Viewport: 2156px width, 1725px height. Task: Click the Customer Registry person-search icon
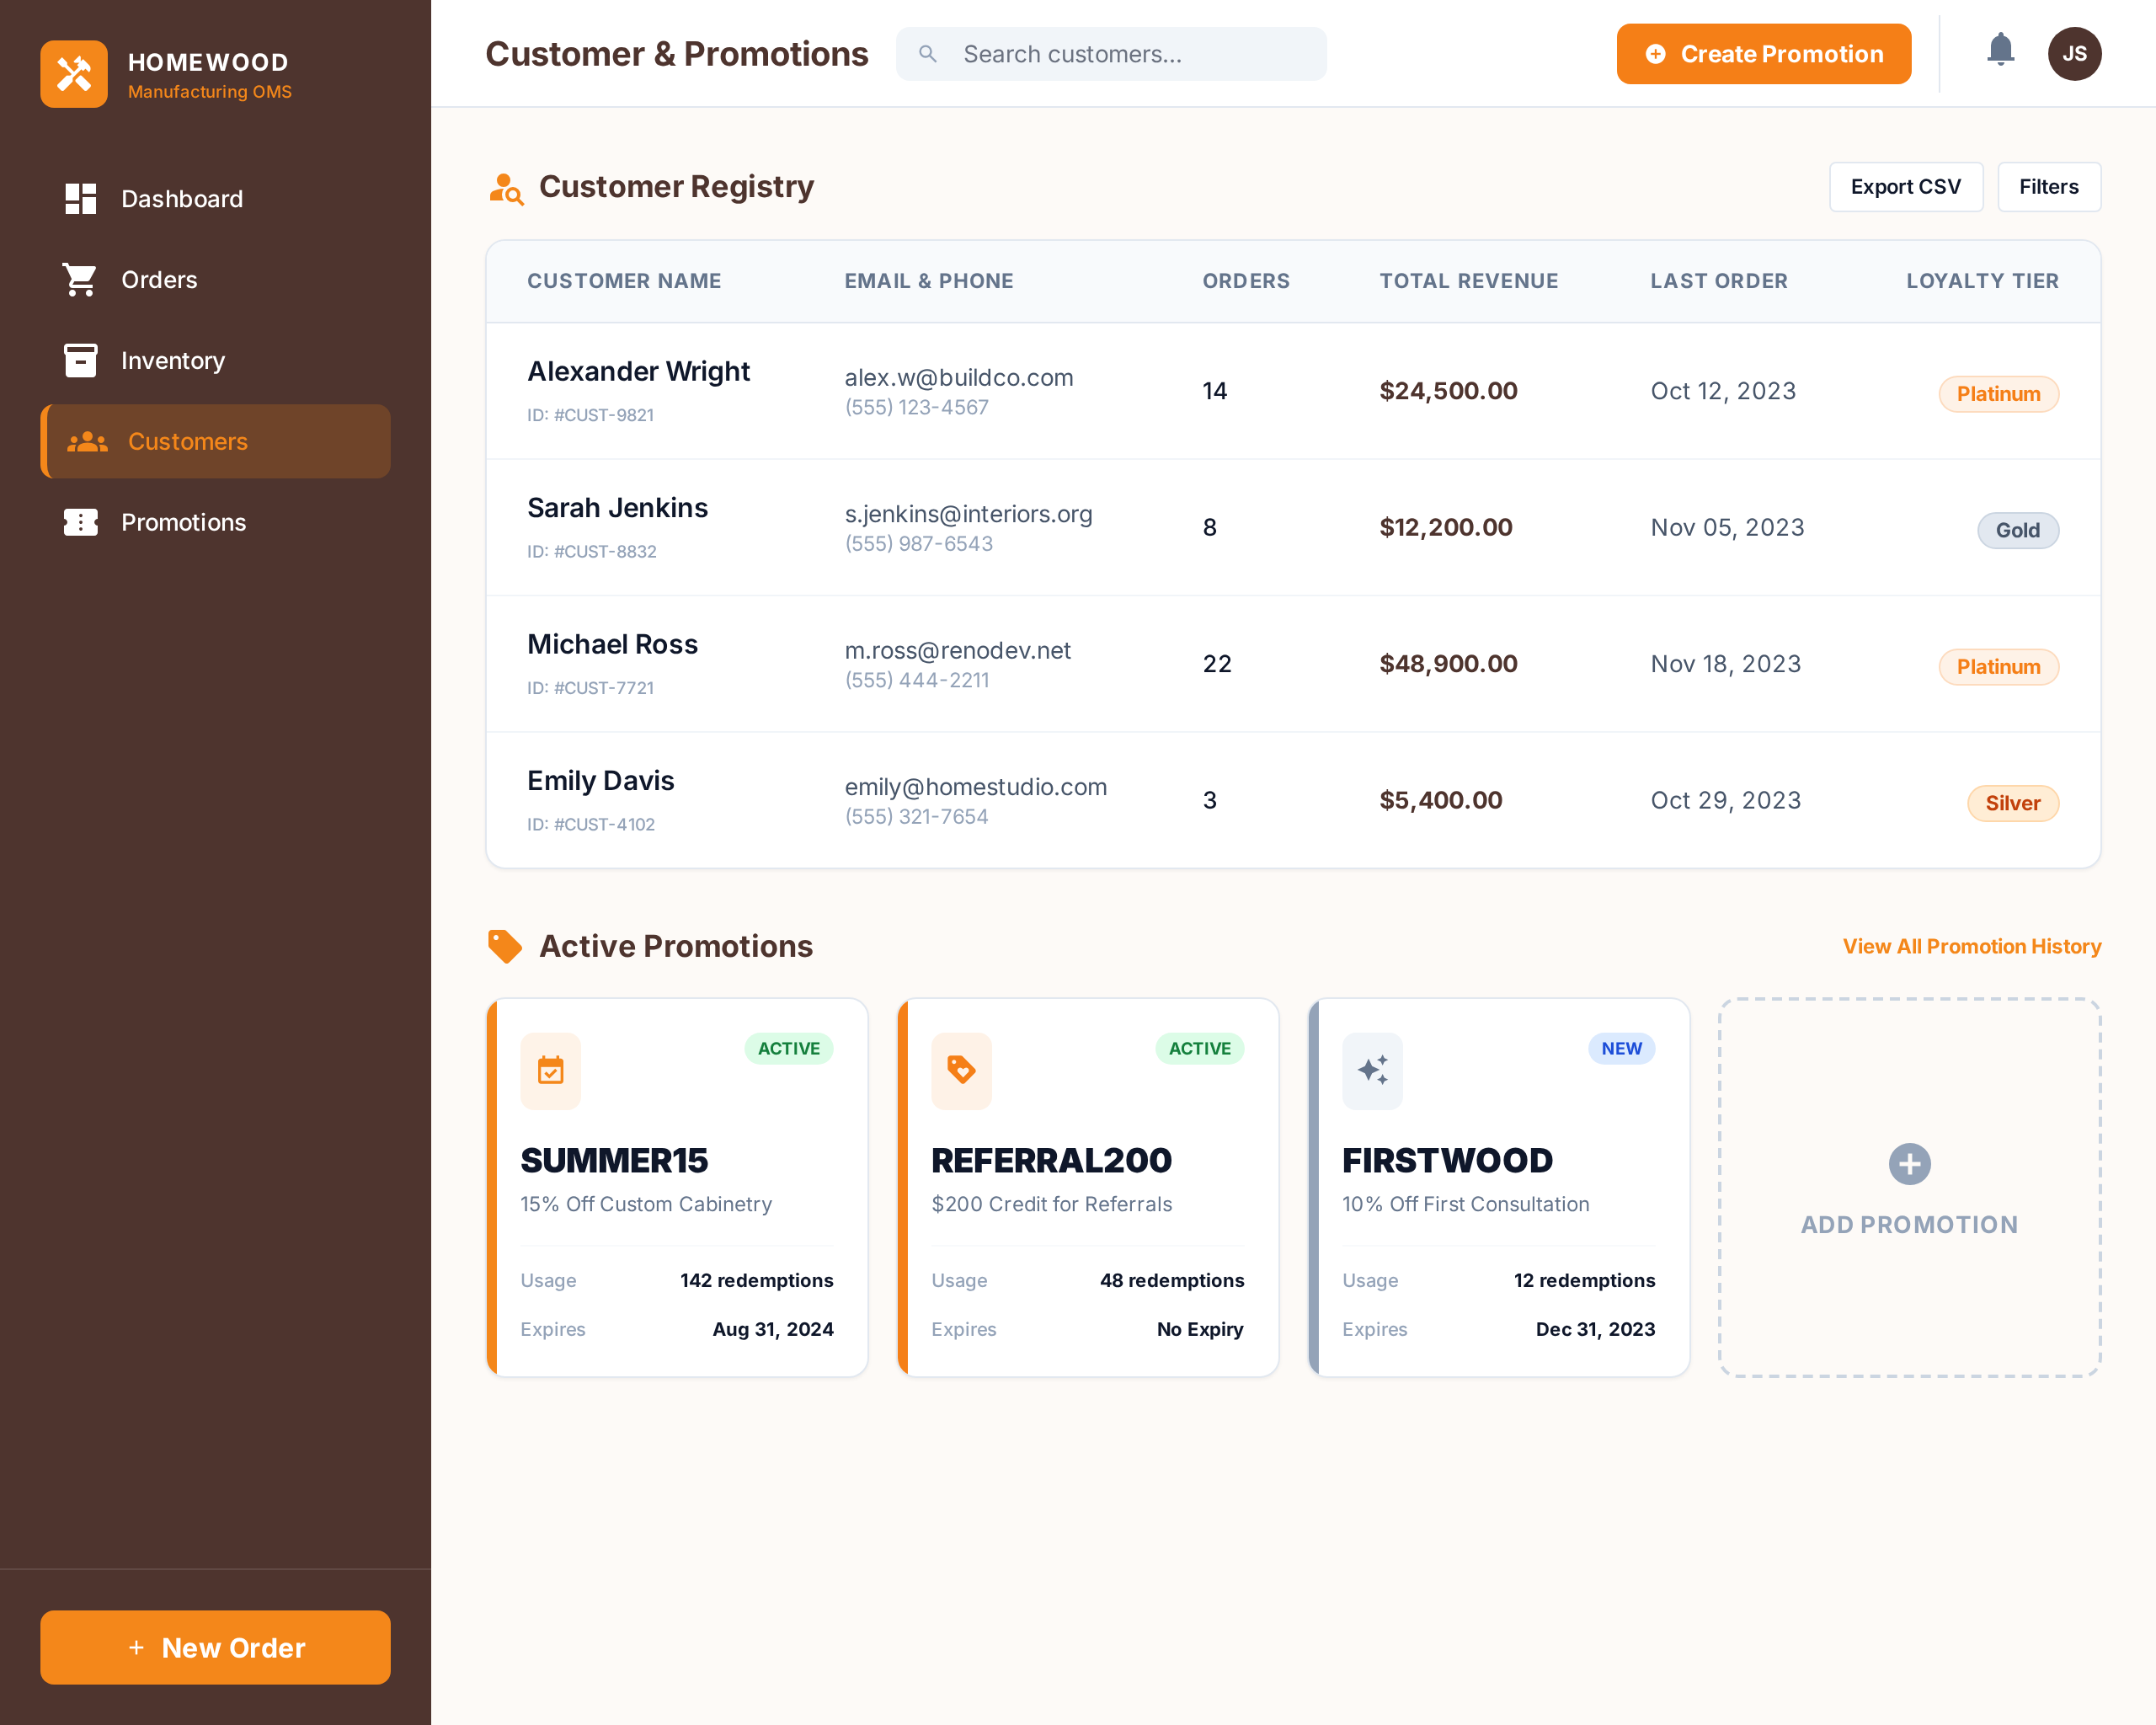tap(506, 188)
